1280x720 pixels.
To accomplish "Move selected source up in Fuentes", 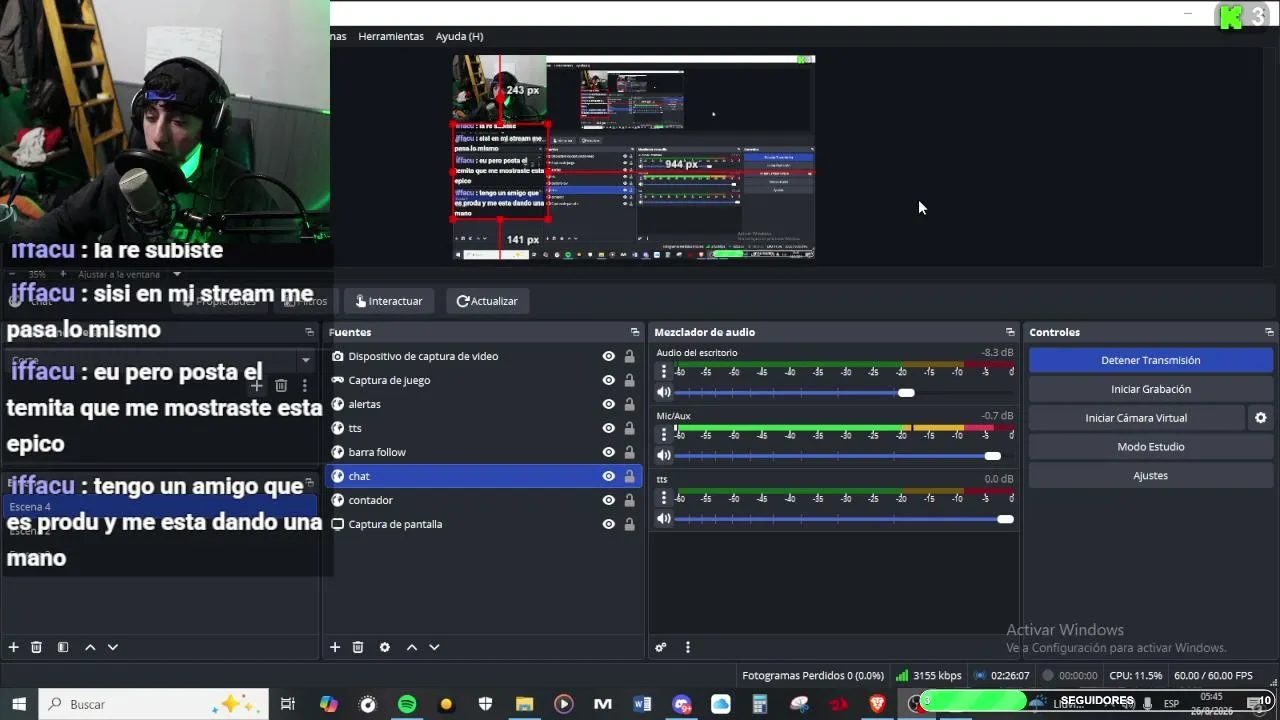I will coord(412,647).
